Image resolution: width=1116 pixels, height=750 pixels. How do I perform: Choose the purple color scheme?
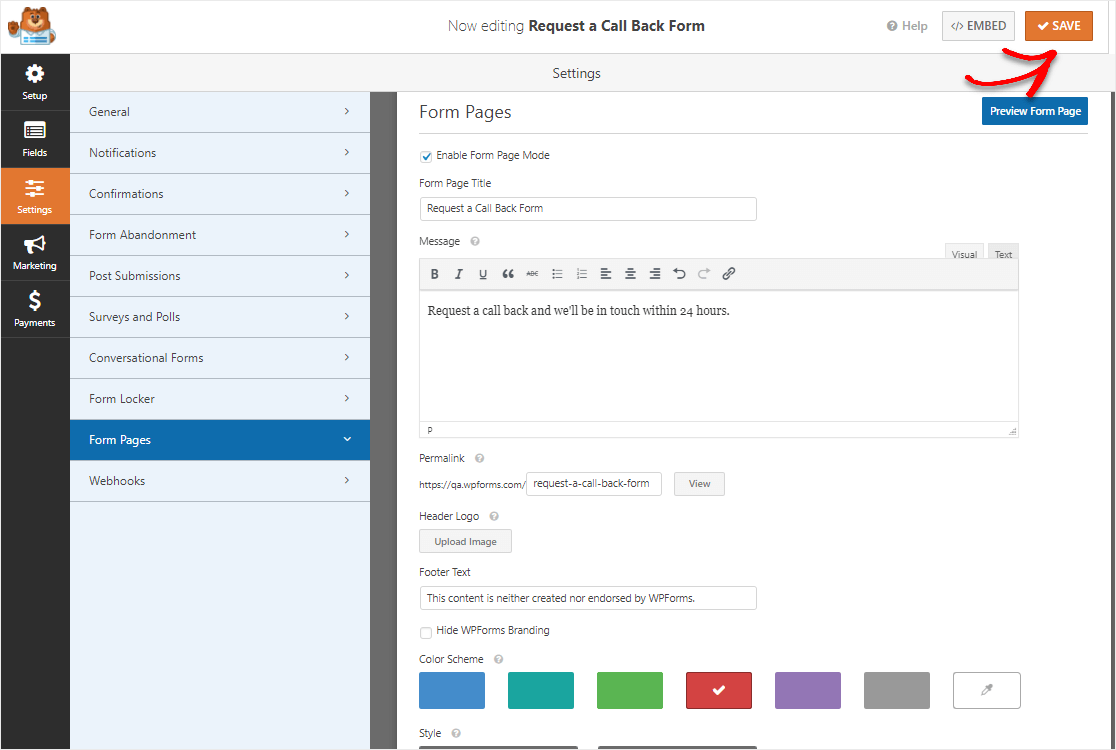point(808,690)
